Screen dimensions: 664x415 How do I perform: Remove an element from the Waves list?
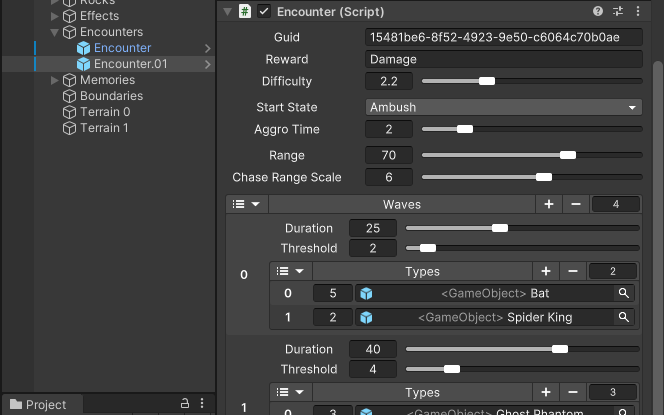(x=575, y=204)
